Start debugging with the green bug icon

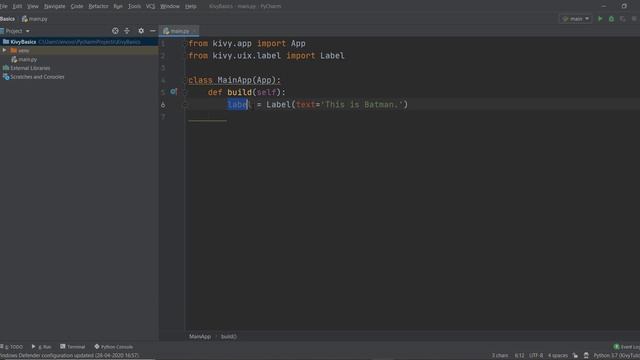tap(611, 19)
